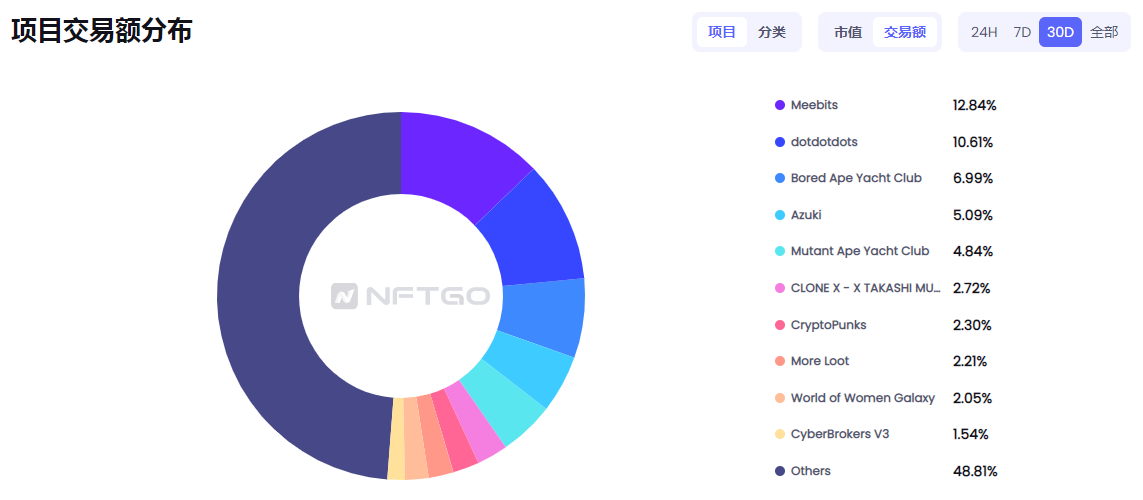The height and width of the screenshot is (500, 1143).
Task: Click the 1.54% value
Action: click(970, 434)
